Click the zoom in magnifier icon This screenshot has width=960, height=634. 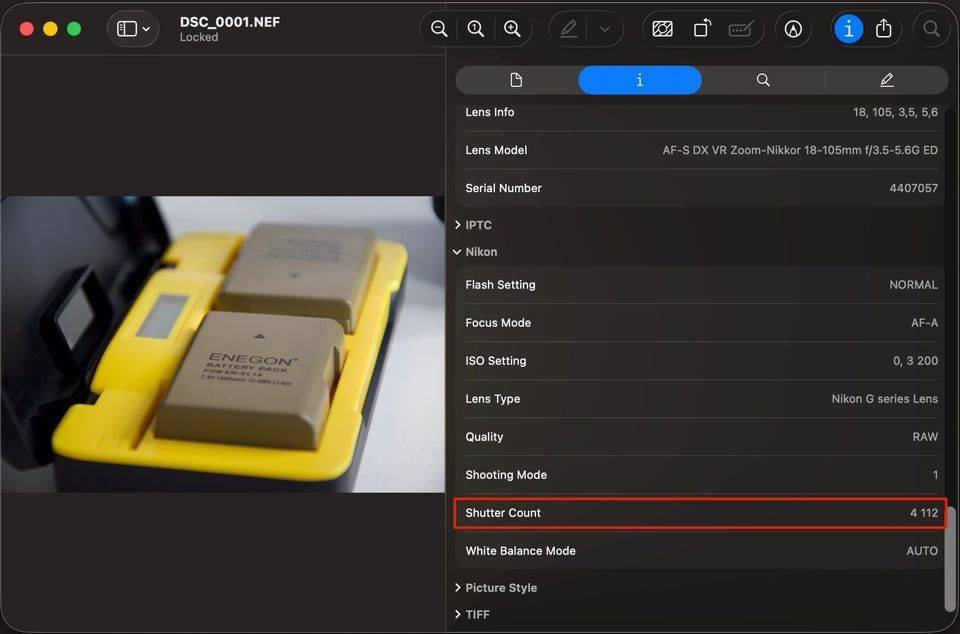tap(512, 29)
